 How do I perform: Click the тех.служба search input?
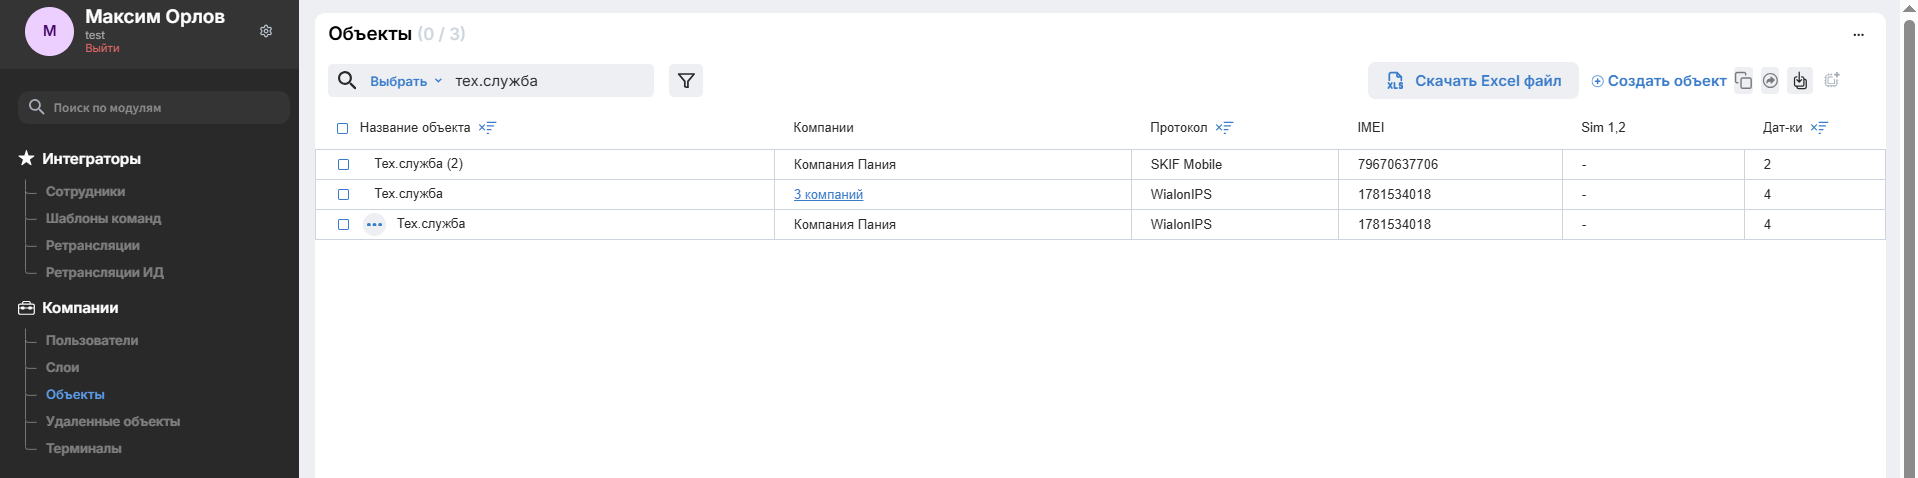click(x=550, y=81)
